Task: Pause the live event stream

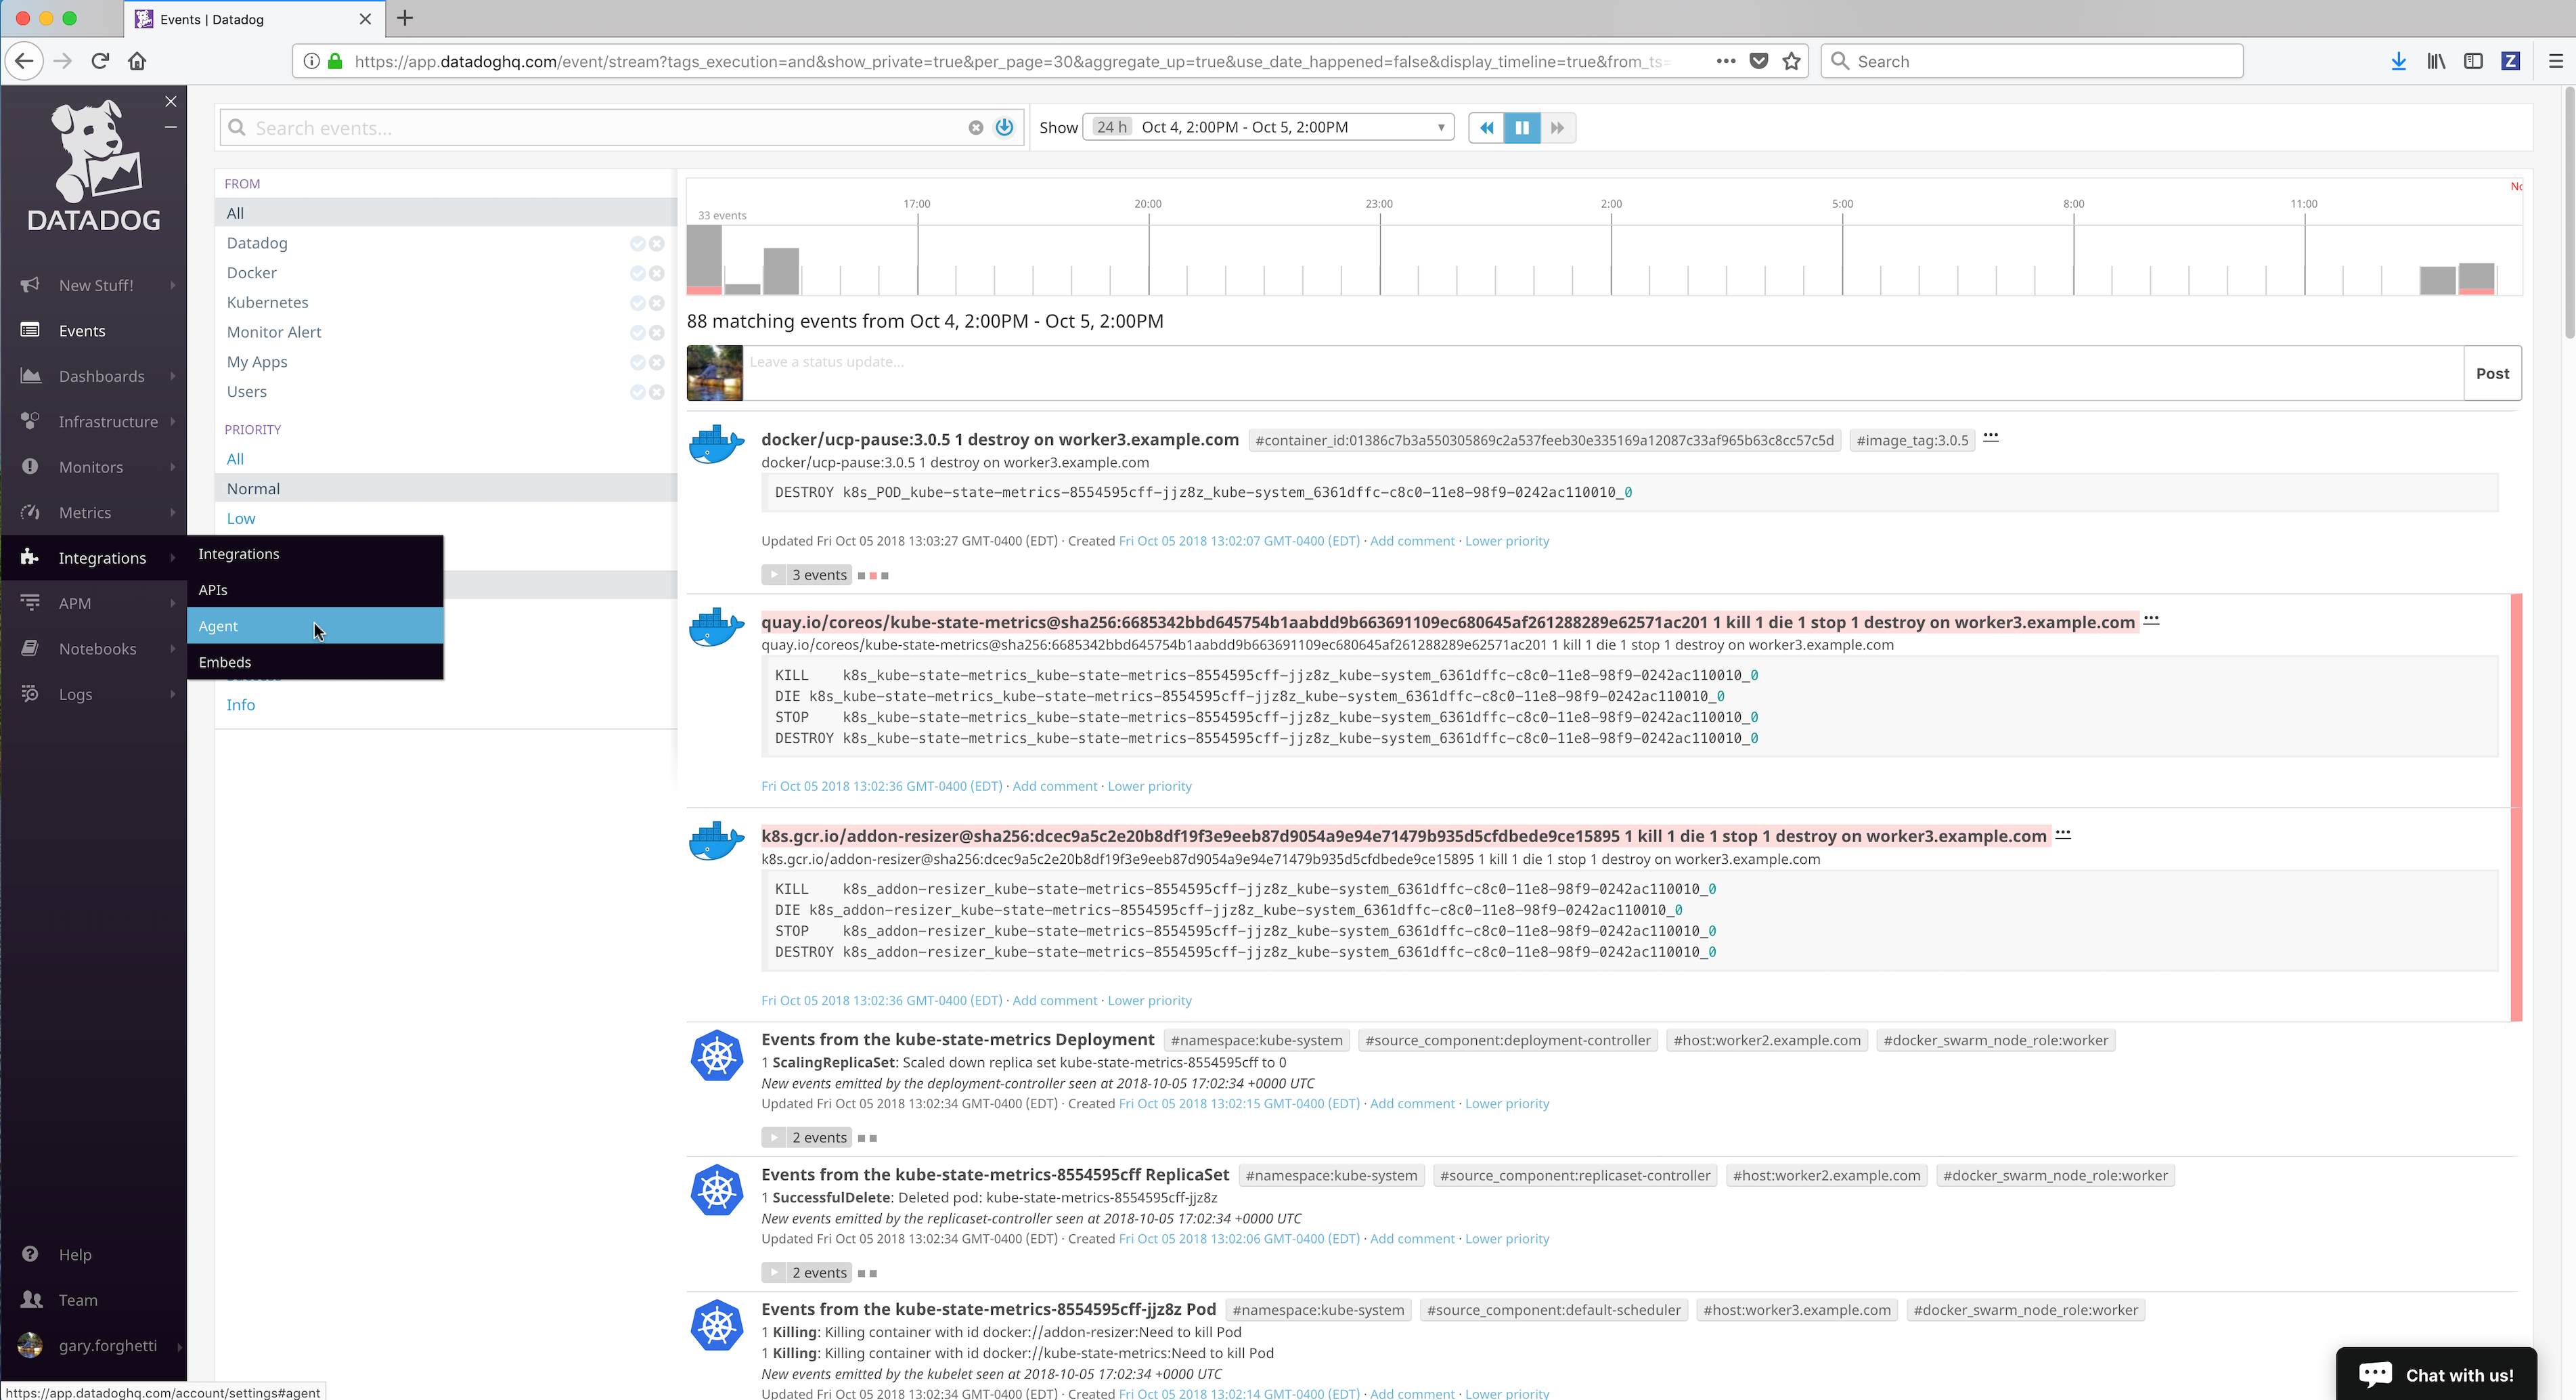Action: click(1522, 127)
